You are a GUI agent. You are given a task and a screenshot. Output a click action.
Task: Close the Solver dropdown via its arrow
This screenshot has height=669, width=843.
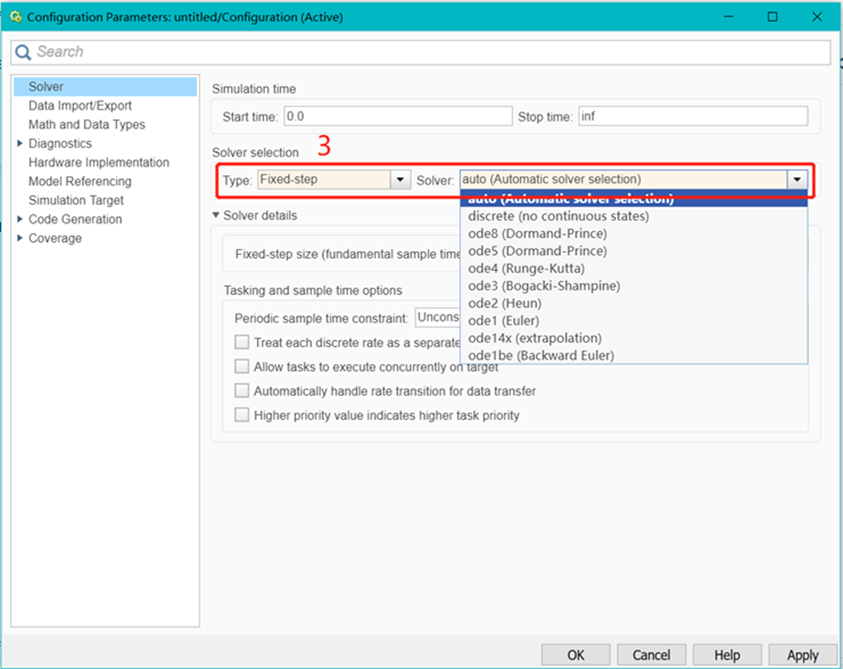coord(797,180)
